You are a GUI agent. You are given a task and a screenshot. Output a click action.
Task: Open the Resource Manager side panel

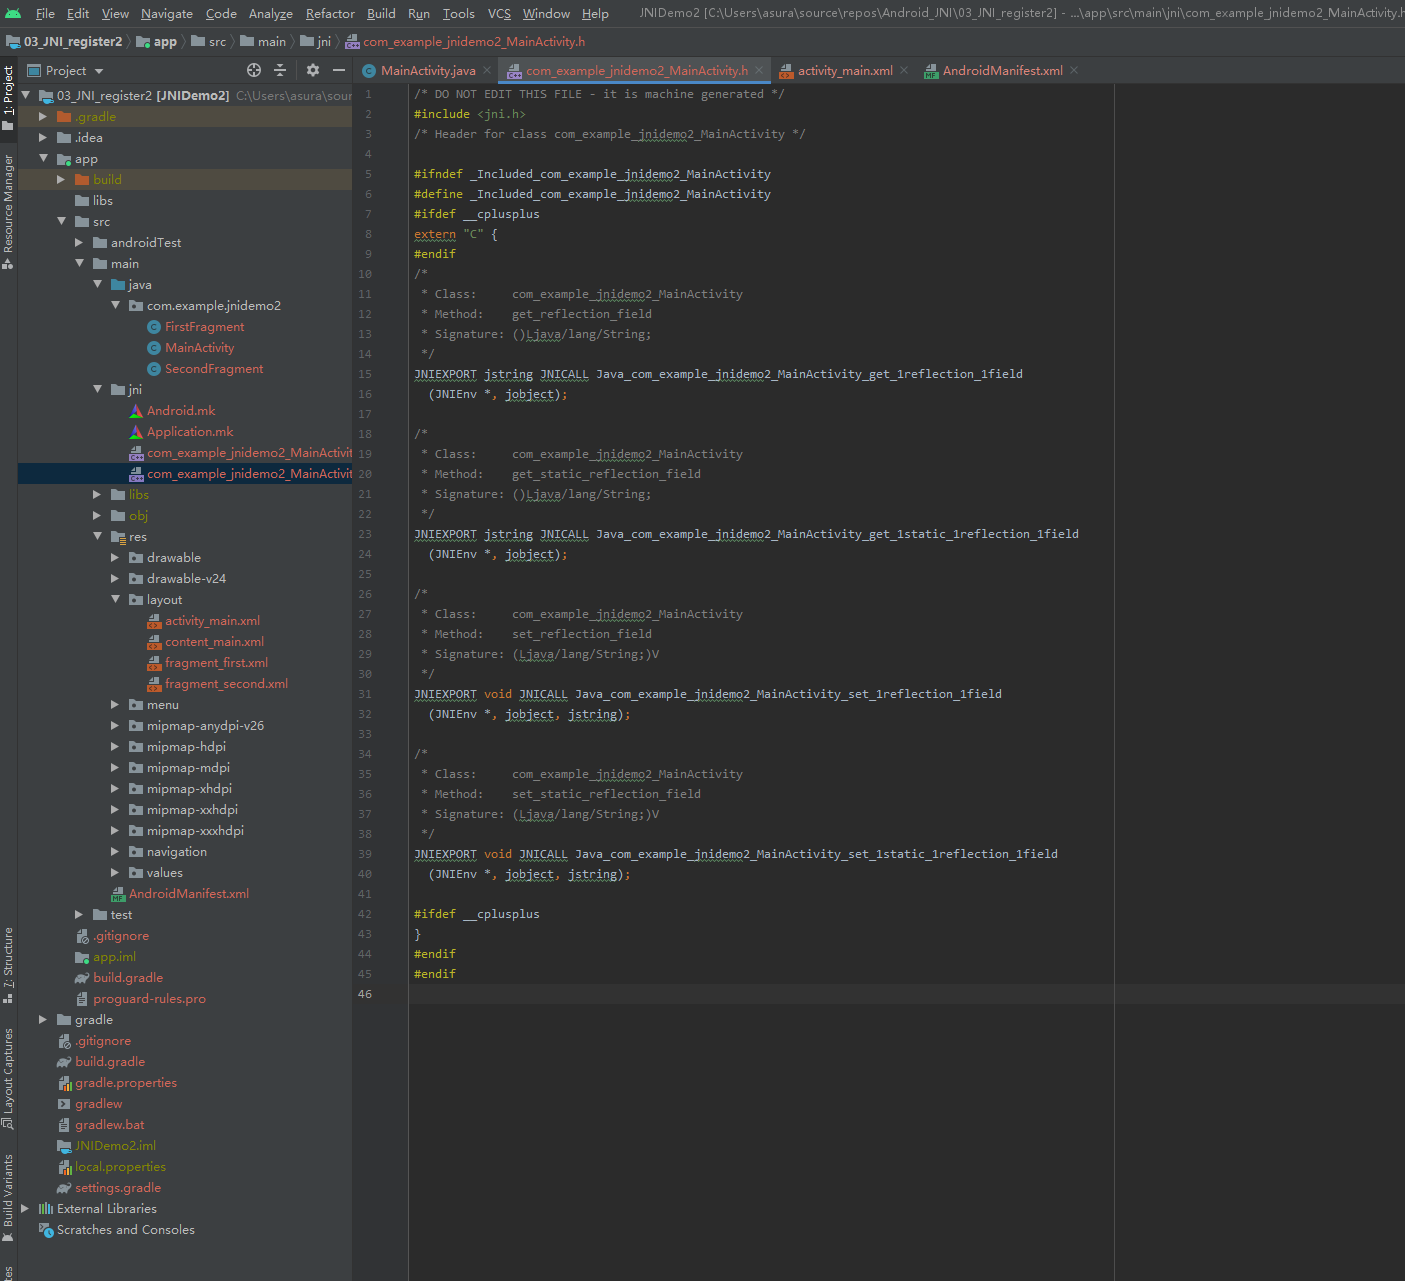(8, 205)
